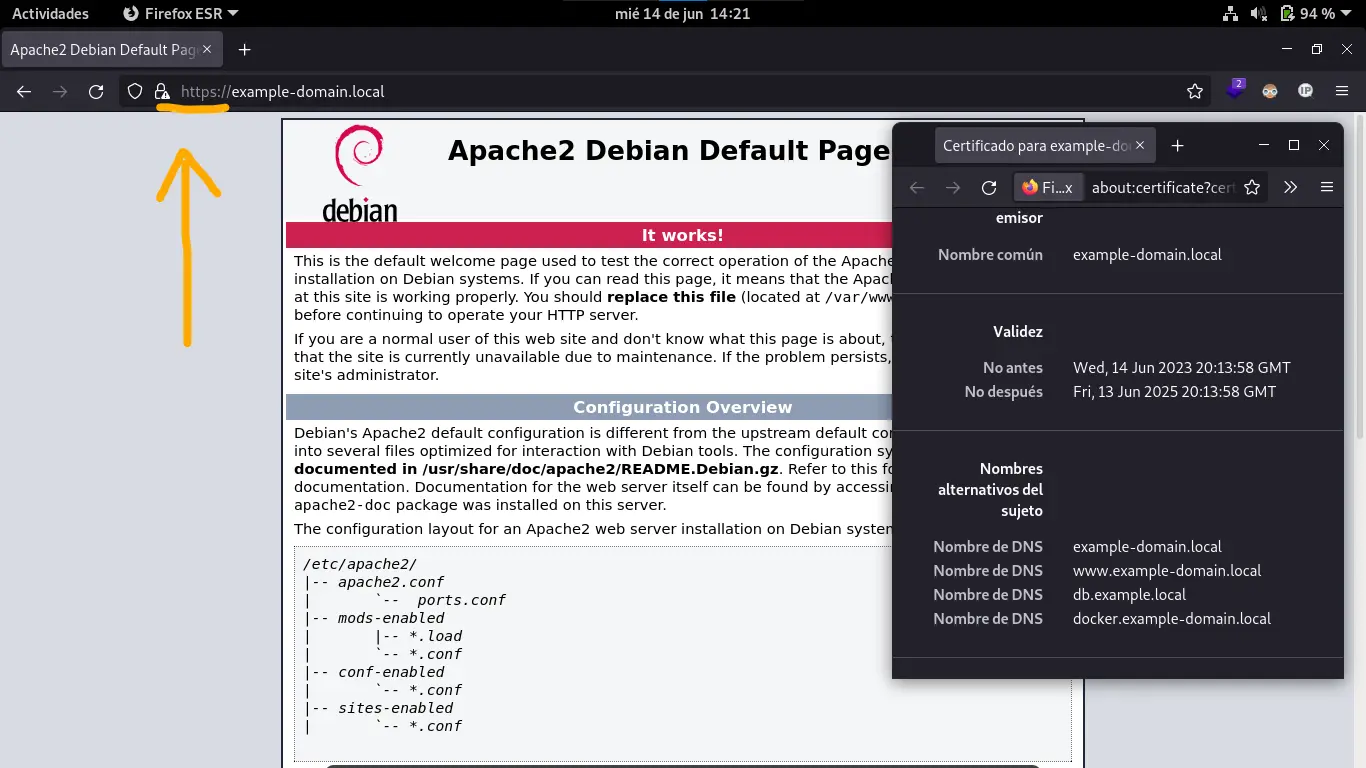
Task: Open the purple extension with badge 2
Action: [1235, 90]
